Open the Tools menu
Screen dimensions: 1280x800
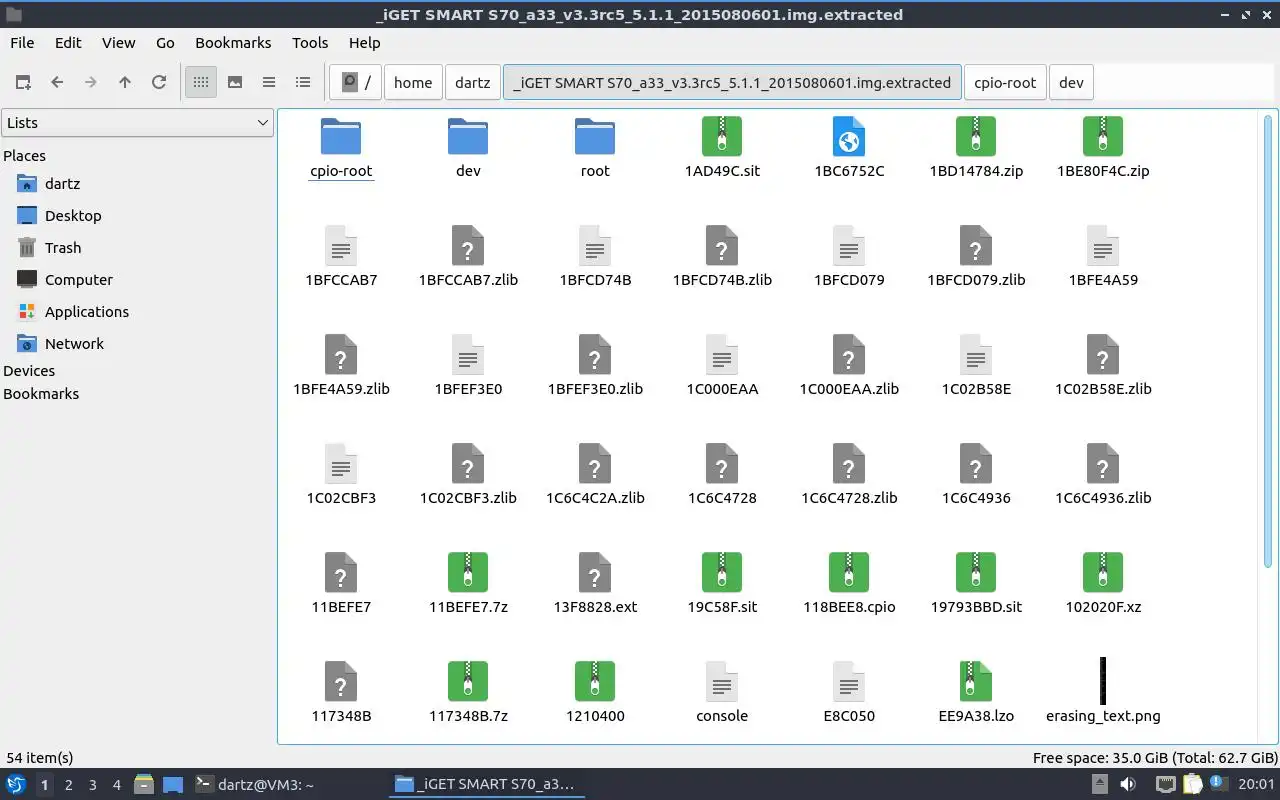click(x=310, y=43)
